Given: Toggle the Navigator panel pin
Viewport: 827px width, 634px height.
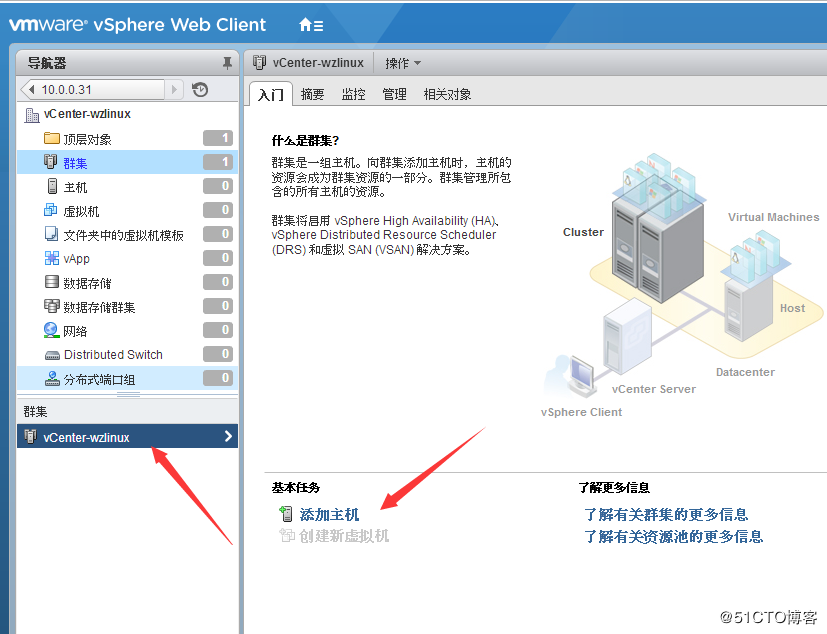Looking at the screenshot, I should pyautogui.click(x=228, y=62).
